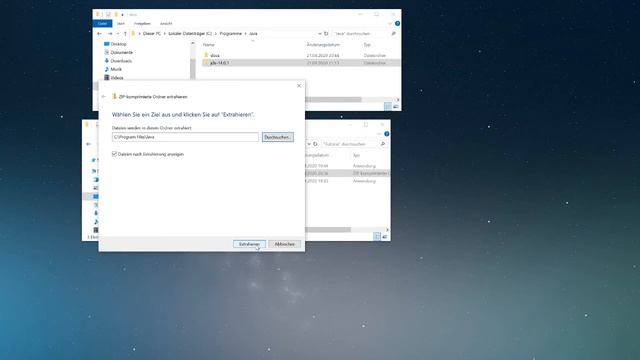
Task: Click the extraction destination path field
Action: [185, 137]
